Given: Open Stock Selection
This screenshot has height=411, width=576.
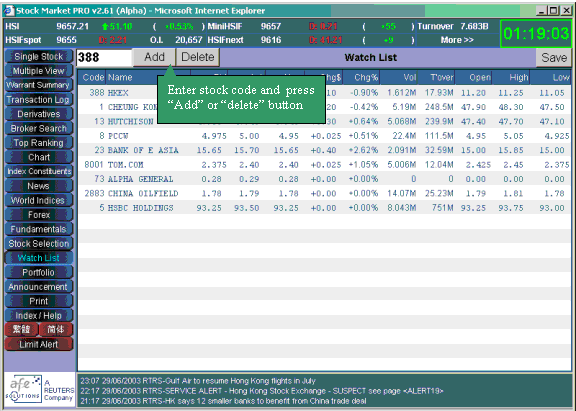Looking at the screenshot, I should coord(39,244).
